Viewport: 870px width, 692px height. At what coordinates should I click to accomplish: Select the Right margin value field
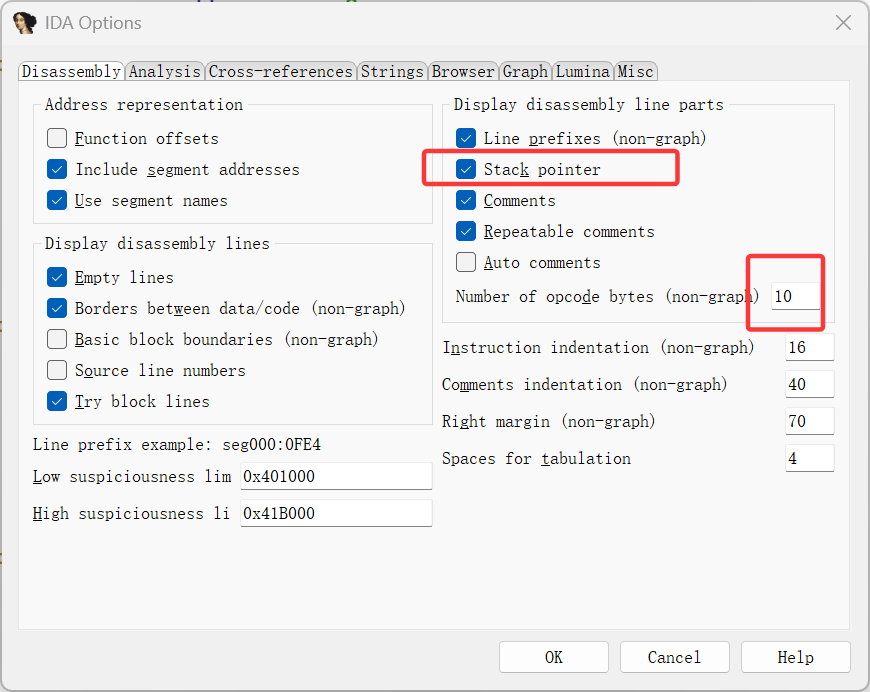point(810,421)
